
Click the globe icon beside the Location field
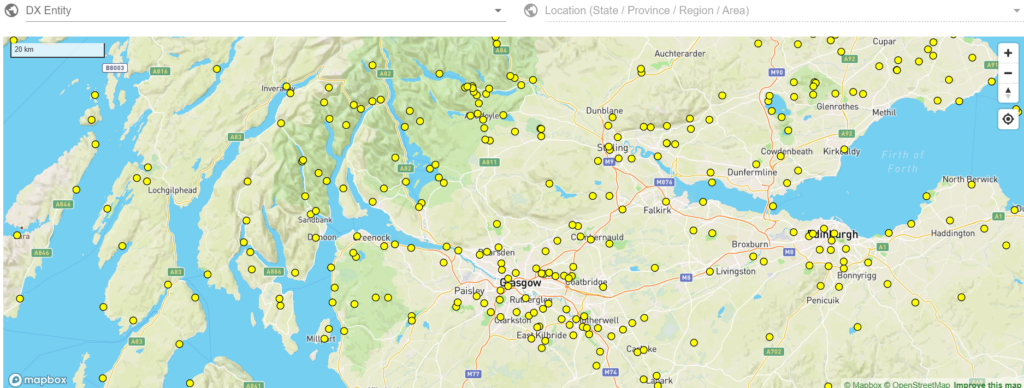tap(531, 10)
